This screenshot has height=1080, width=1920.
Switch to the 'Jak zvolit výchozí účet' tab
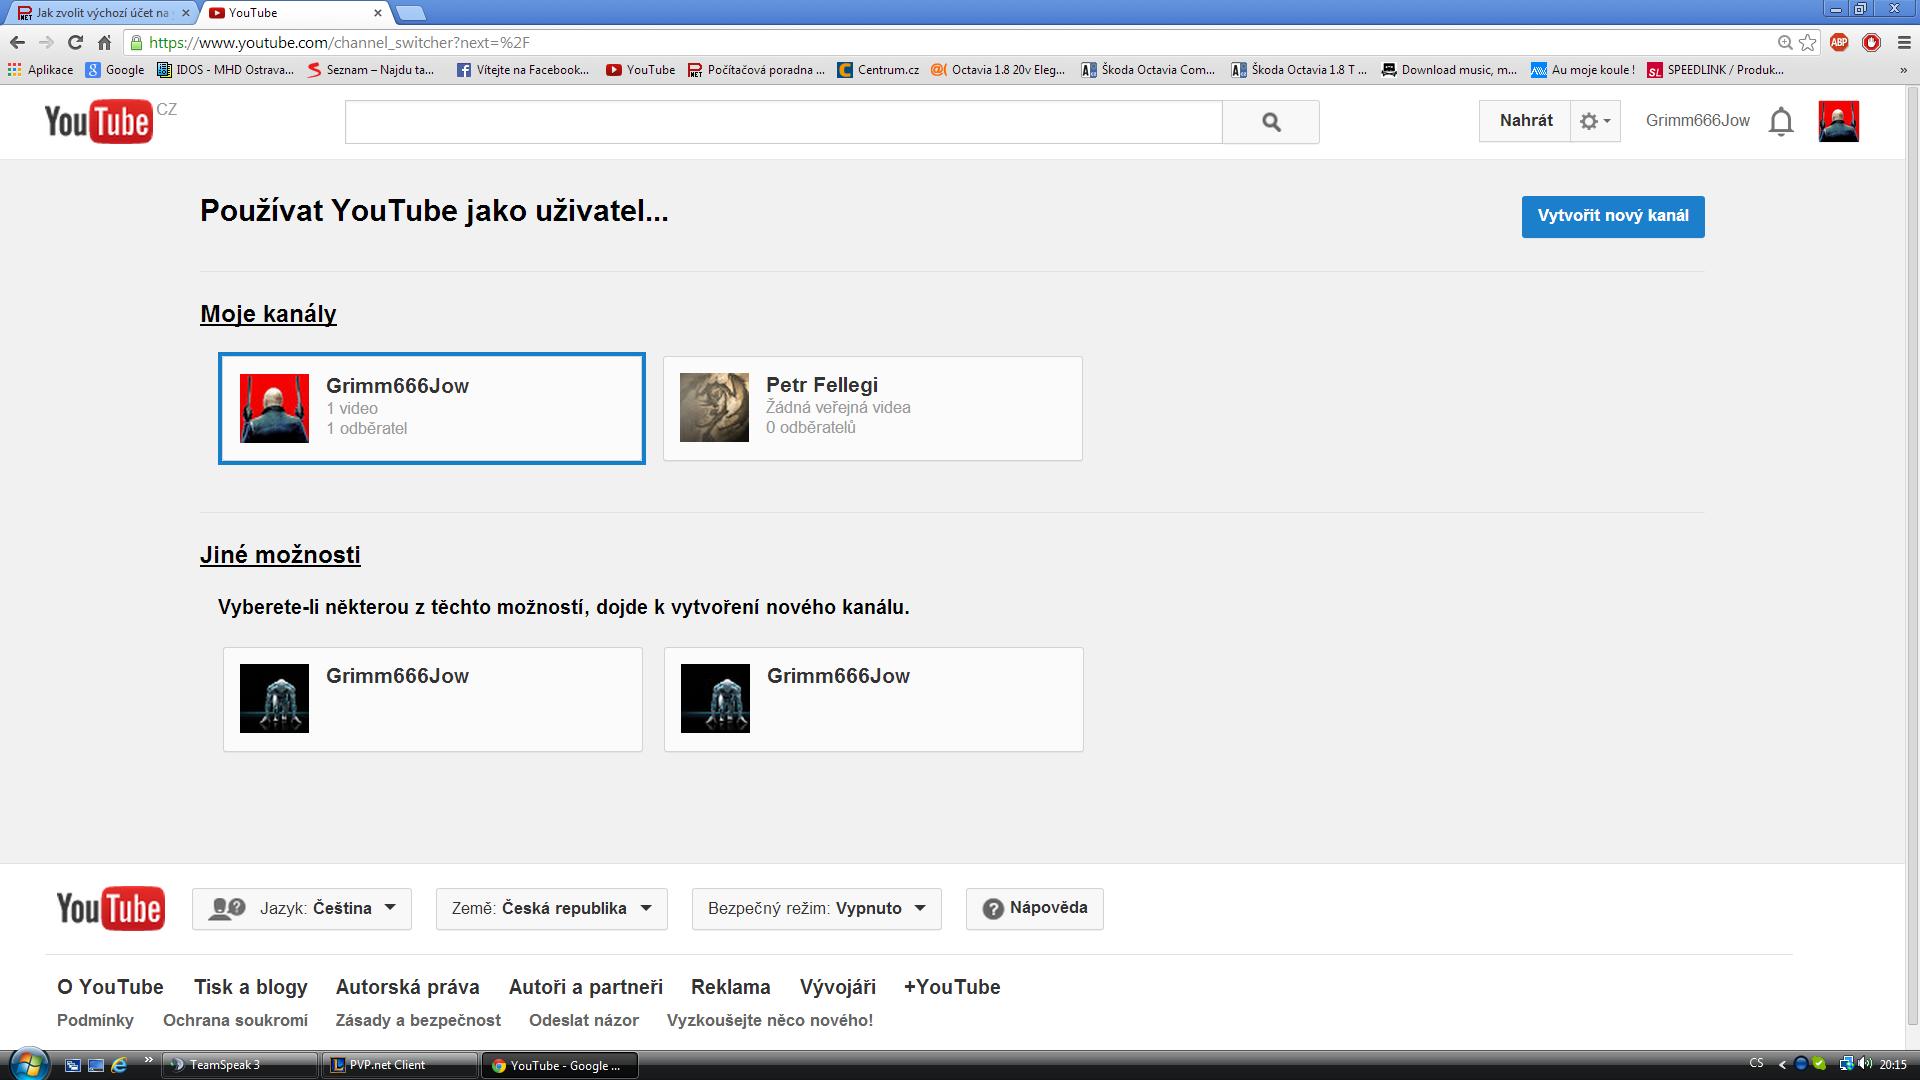100,13
